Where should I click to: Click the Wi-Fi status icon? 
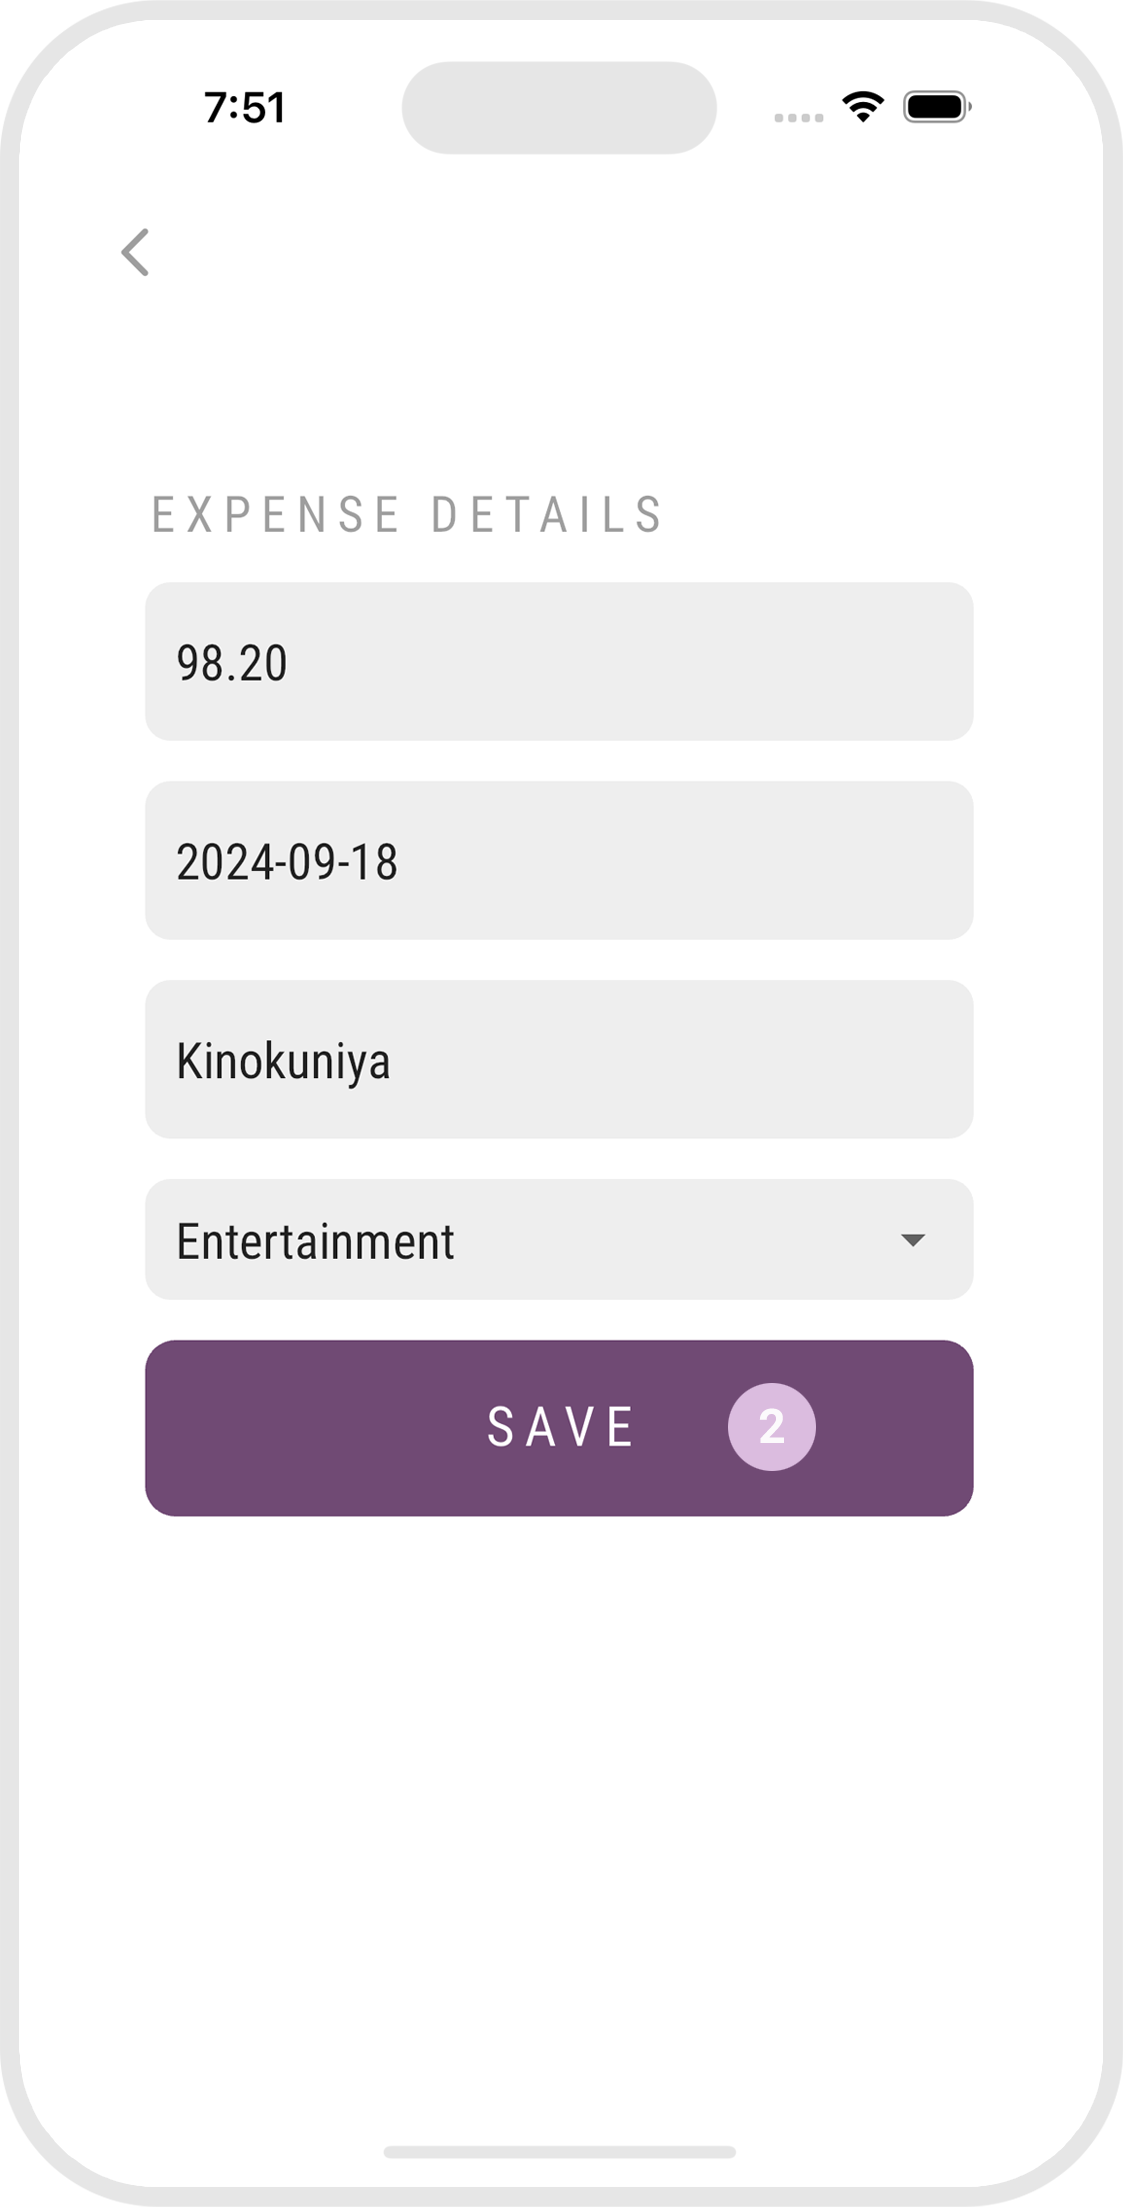[x=862, y=106]
